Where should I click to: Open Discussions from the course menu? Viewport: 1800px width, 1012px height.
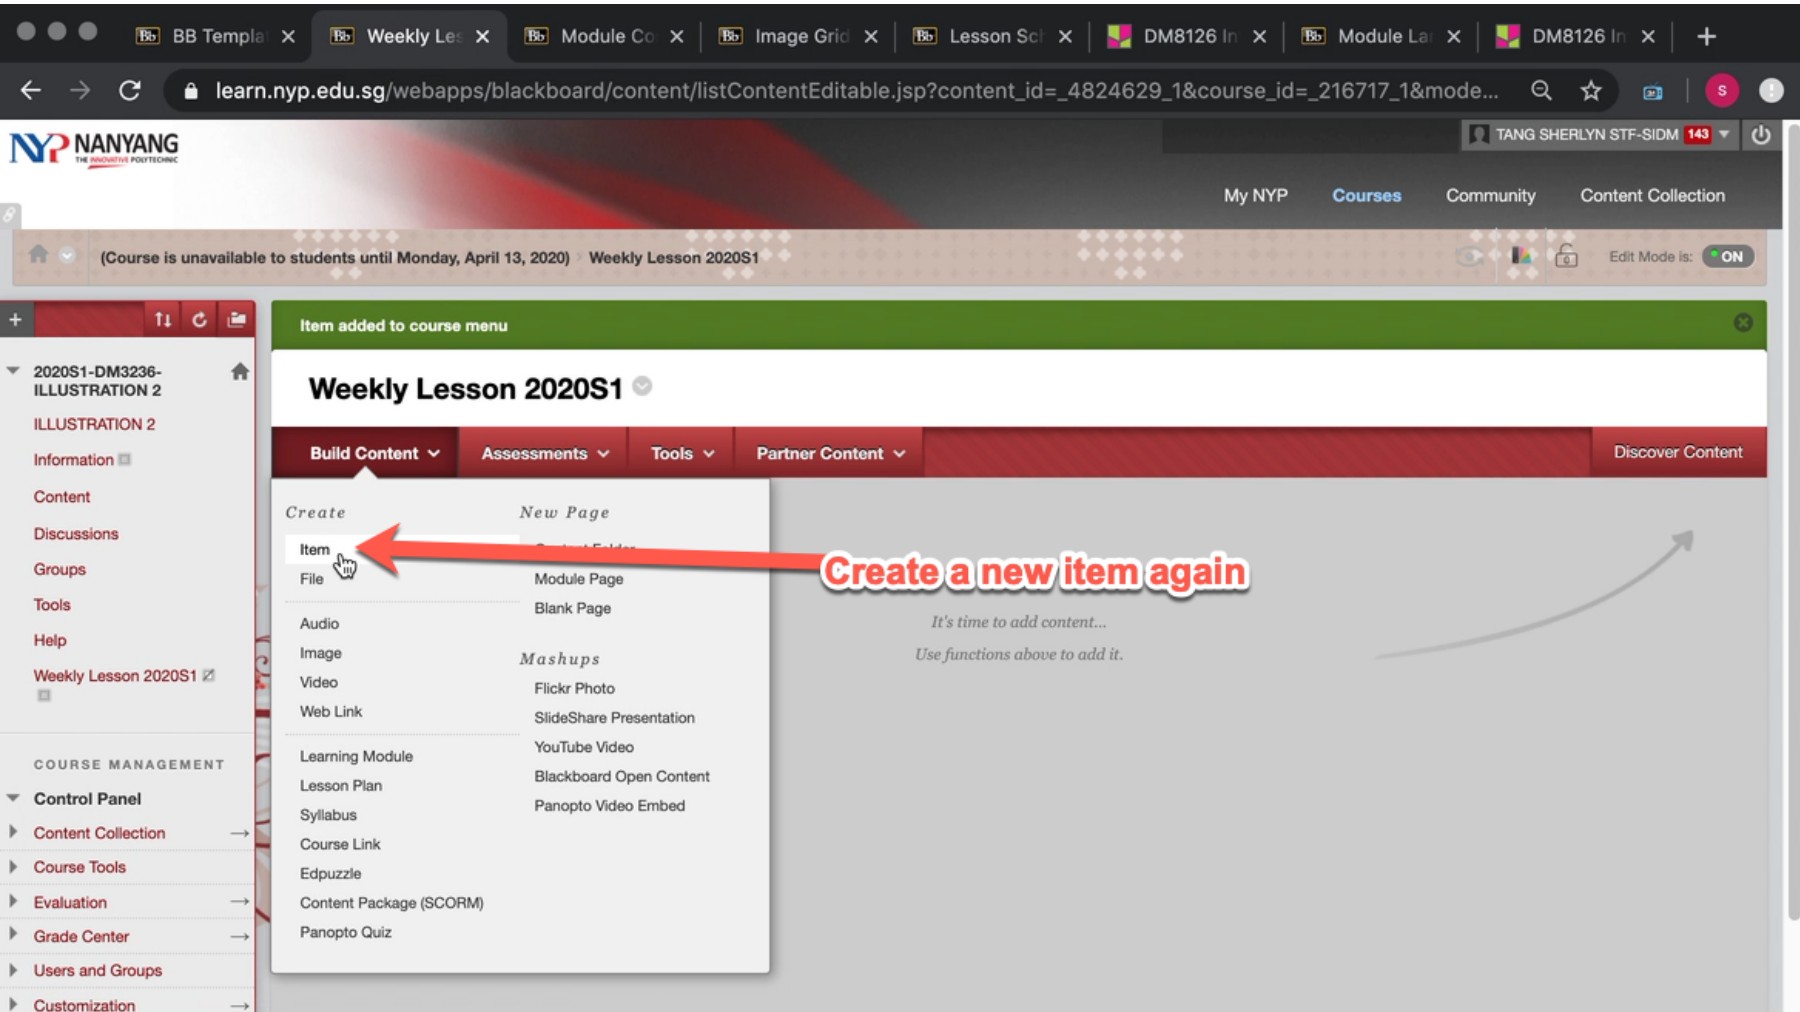point(75,533)
